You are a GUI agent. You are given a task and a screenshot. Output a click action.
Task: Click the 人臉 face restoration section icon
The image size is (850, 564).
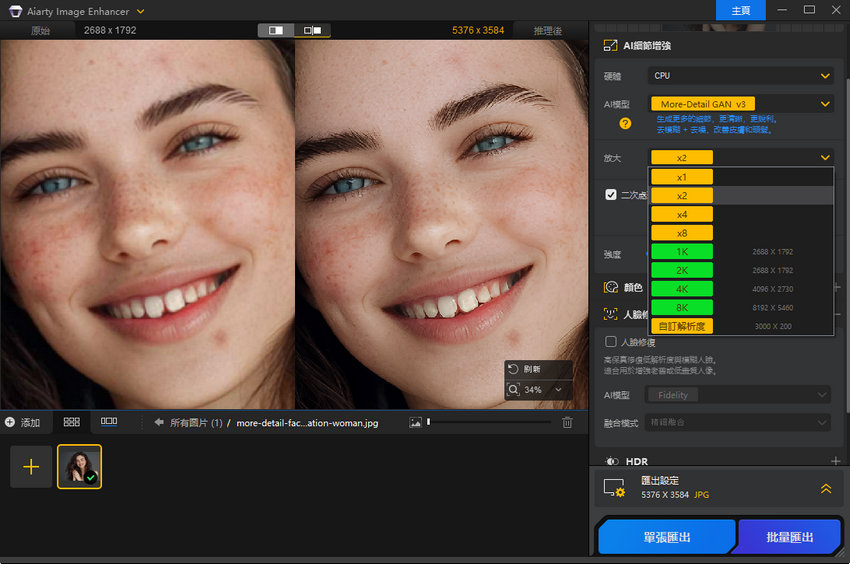click(611, 314)
